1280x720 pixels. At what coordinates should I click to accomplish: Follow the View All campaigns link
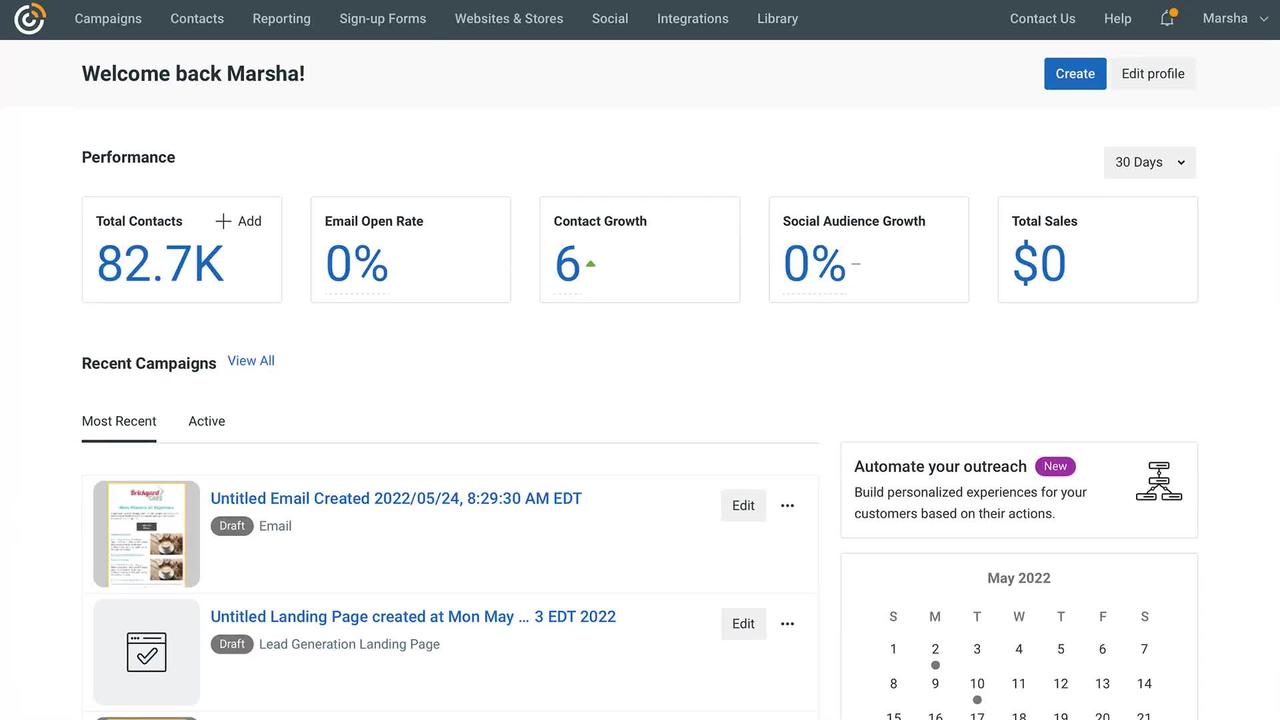[251, 361]
